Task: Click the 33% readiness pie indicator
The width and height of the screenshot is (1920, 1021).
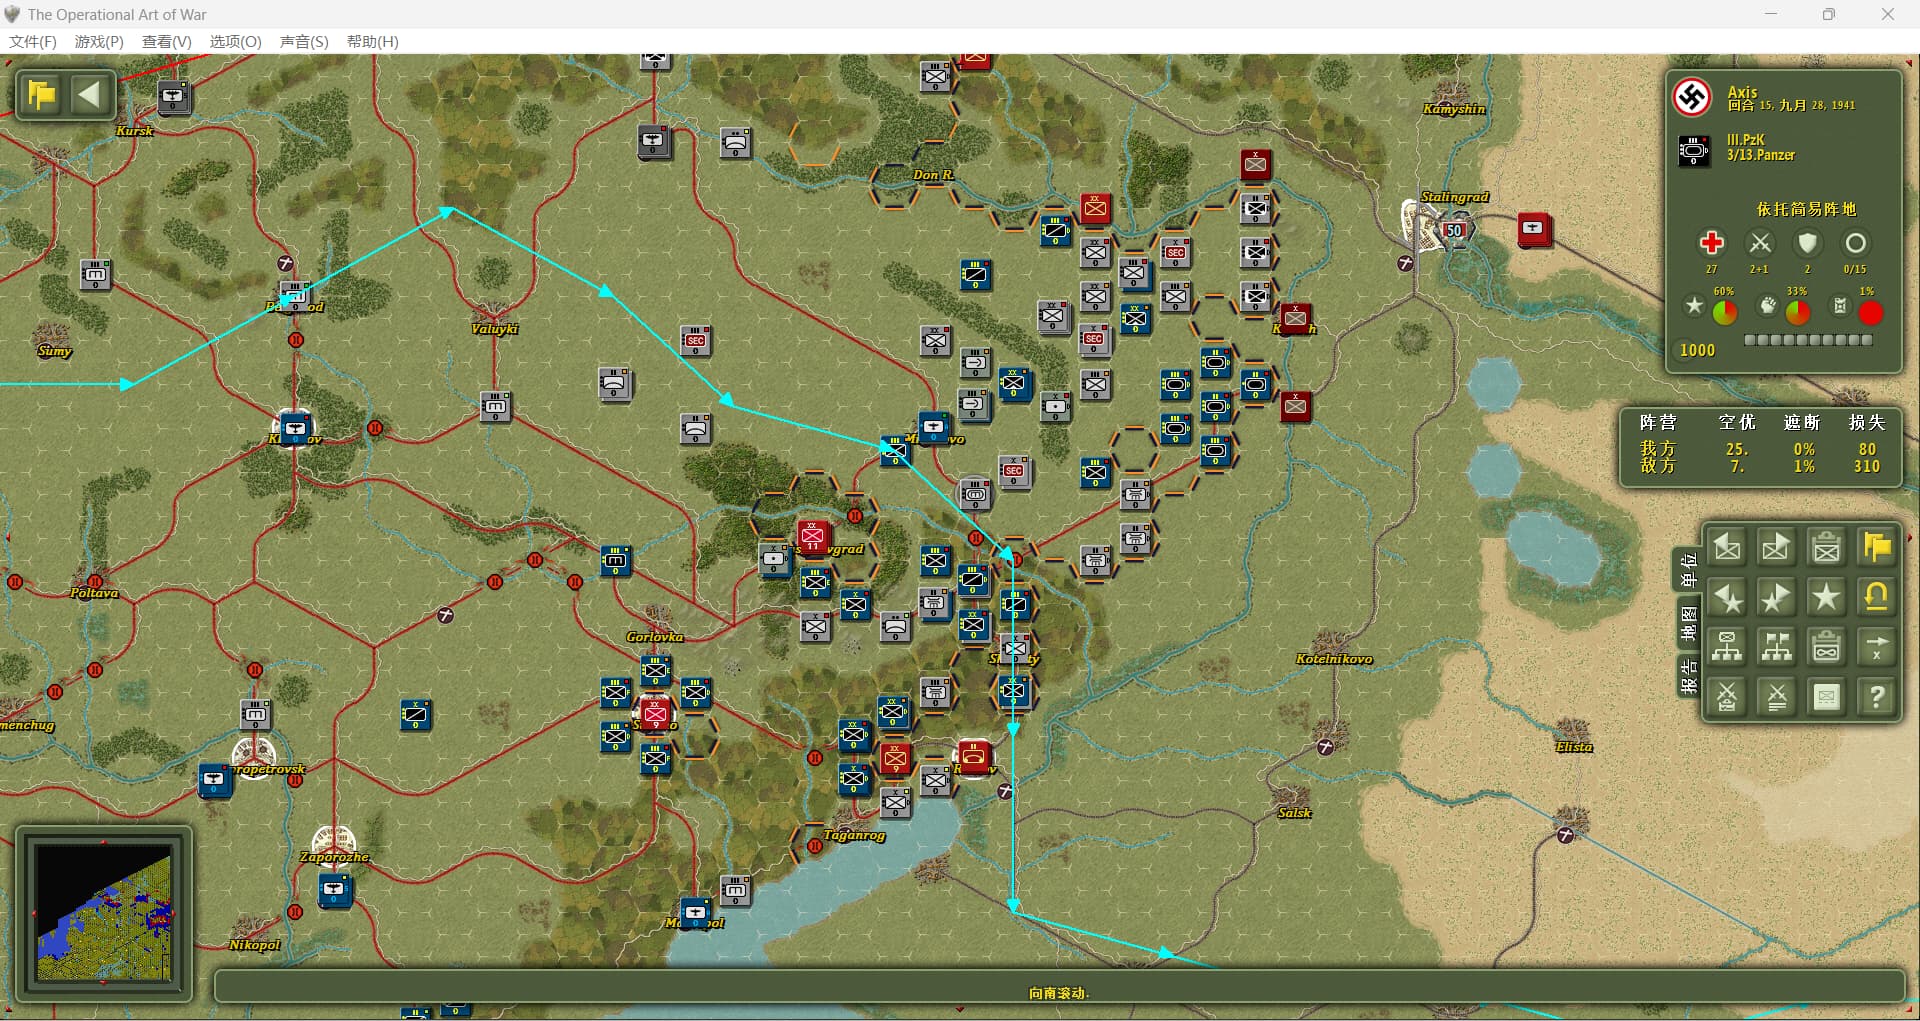Action: [1798, 313]
